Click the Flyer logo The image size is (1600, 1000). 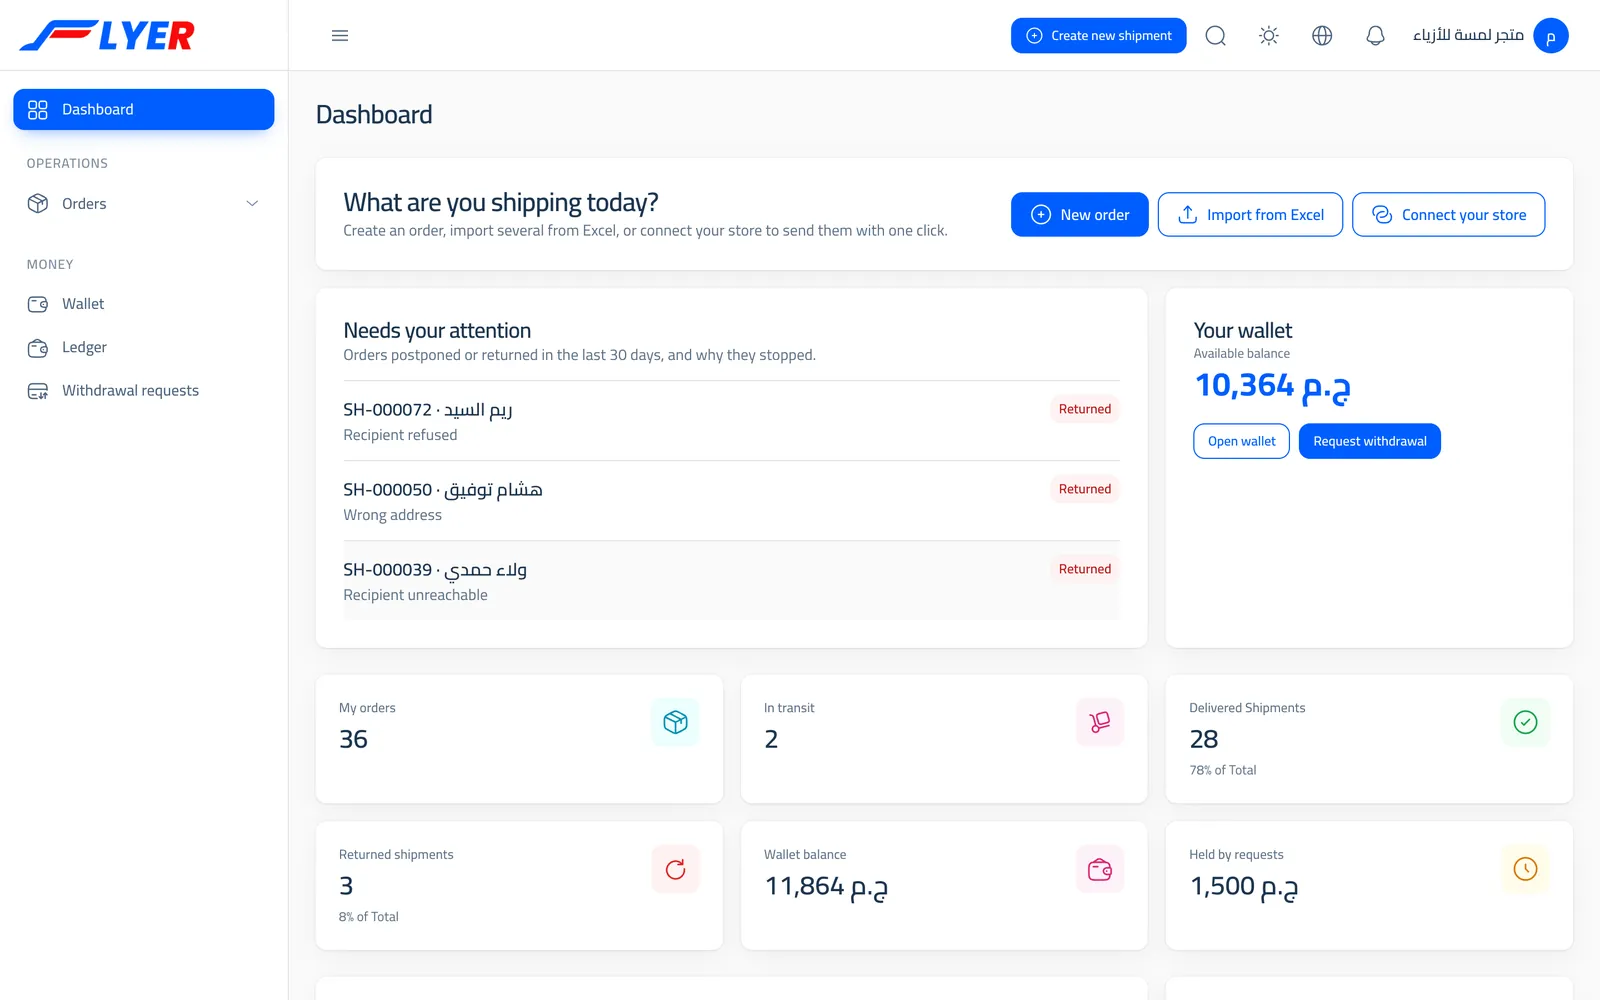pyautogui.click(x=107, y=36)
